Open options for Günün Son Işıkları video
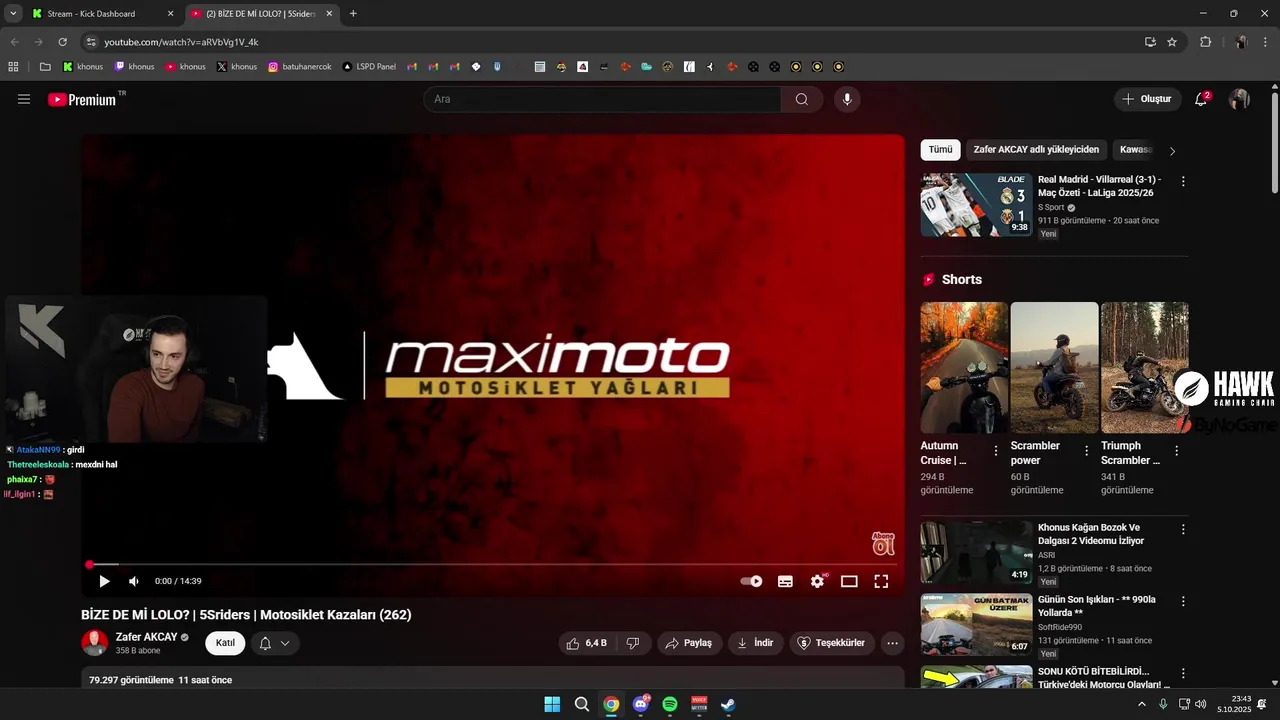 tap(1183, 602)
